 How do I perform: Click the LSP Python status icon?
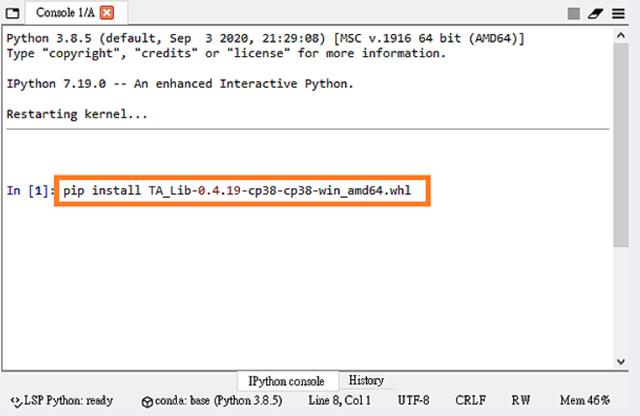[15, 400]
